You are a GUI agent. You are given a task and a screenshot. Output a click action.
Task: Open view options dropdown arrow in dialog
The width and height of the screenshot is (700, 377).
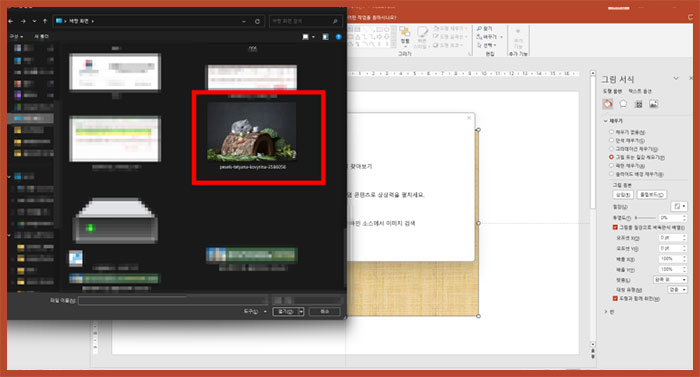pyautogui.click(x=313, y=37)
